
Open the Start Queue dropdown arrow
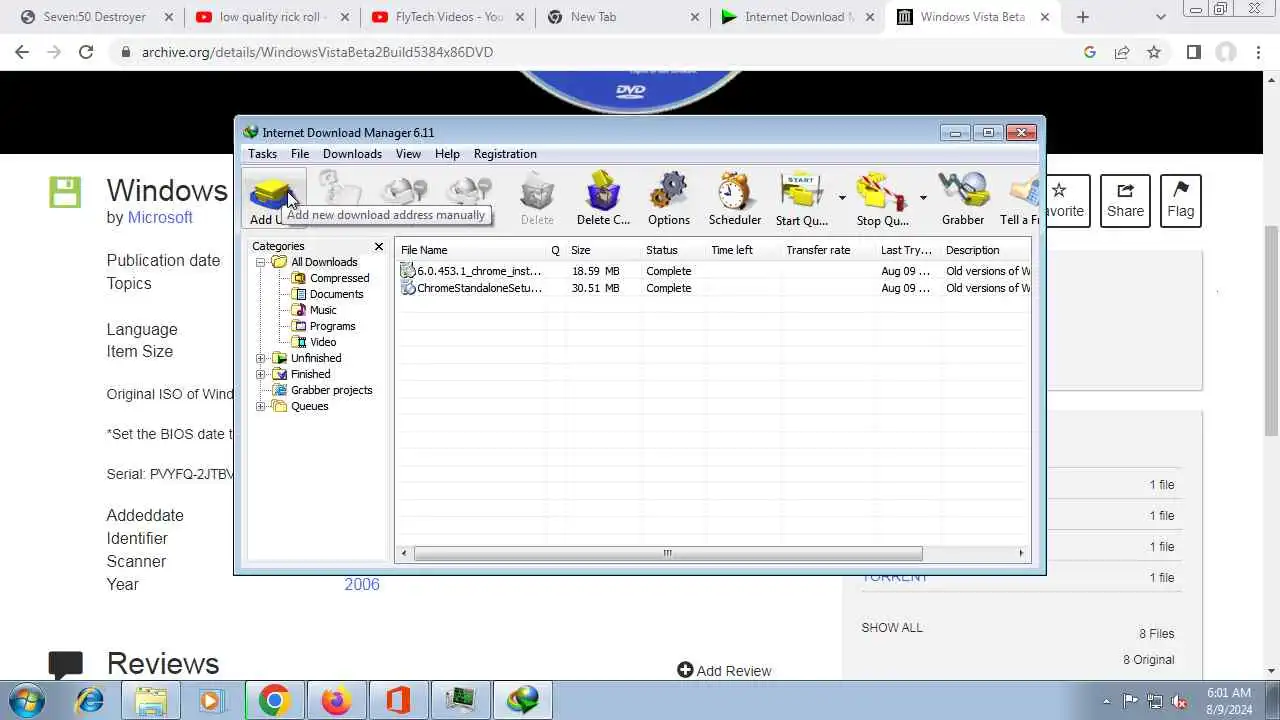tap(842, 197)
